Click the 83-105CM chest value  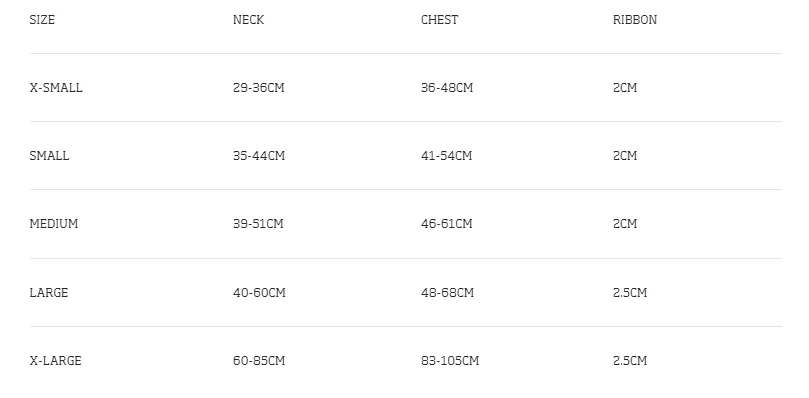tap(450, 361)
